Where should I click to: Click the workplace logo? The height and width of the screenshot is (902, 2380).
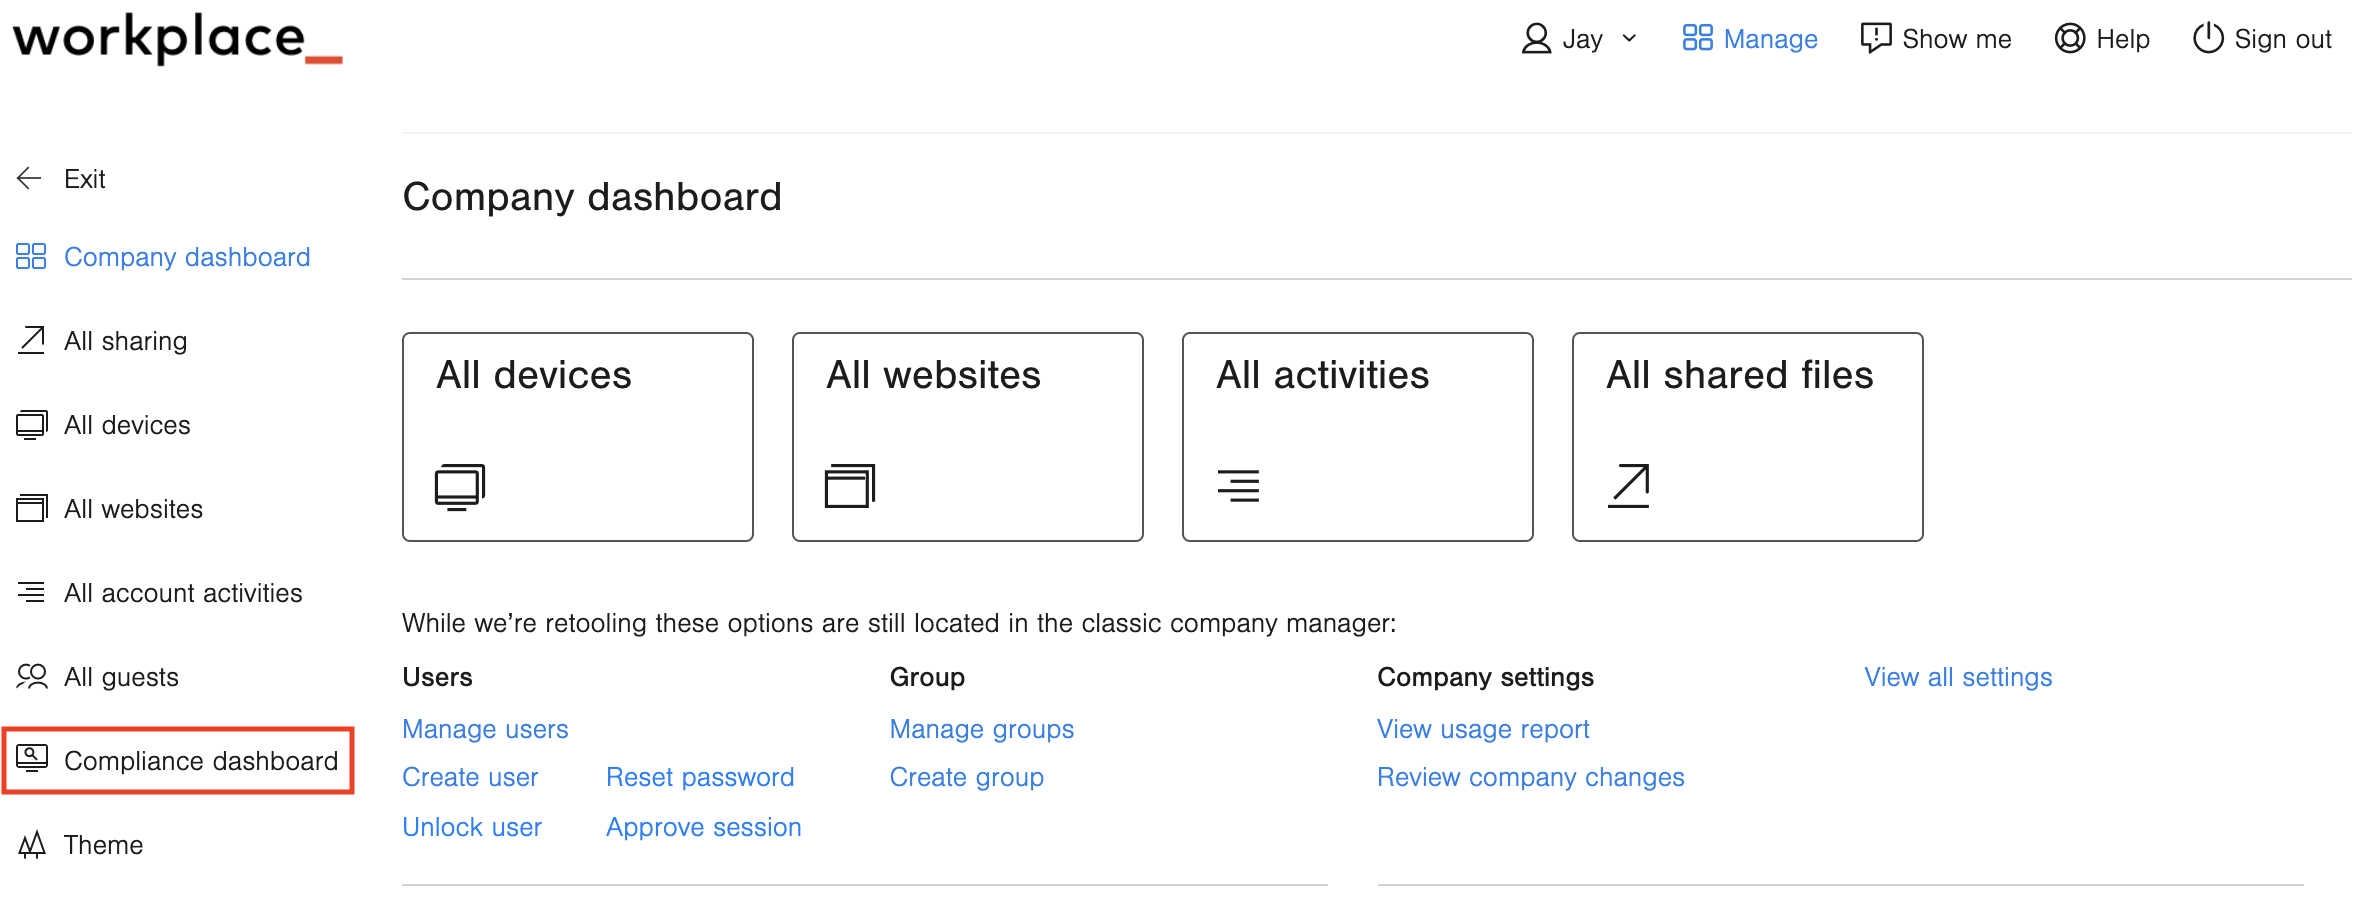(x=177, y=39)
